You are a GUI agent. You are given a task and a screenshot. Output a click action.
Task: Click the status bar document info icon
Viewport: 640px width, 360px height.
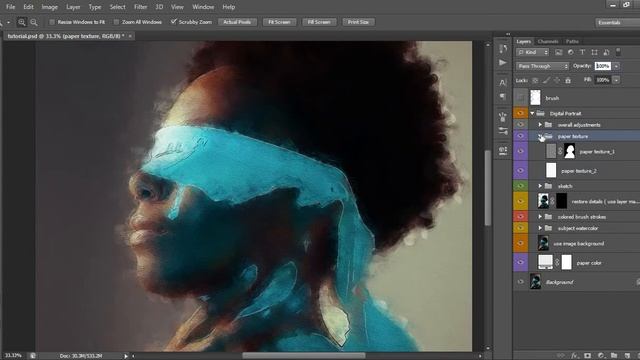[32, 356]
